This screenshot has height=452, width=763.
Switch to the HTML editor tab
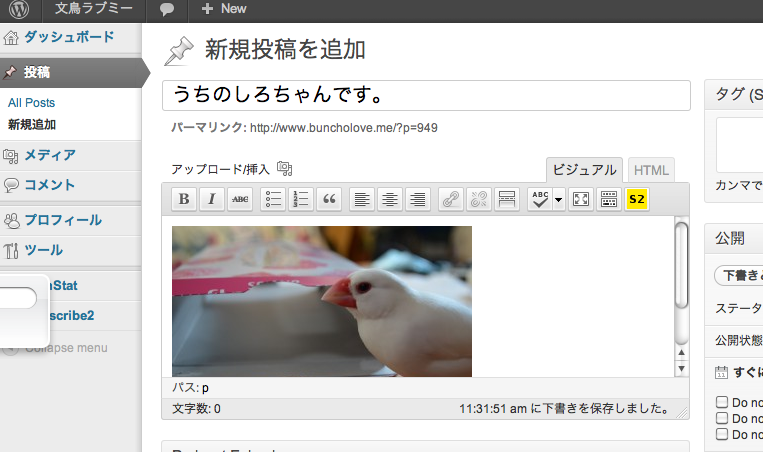tap(651, 170)
